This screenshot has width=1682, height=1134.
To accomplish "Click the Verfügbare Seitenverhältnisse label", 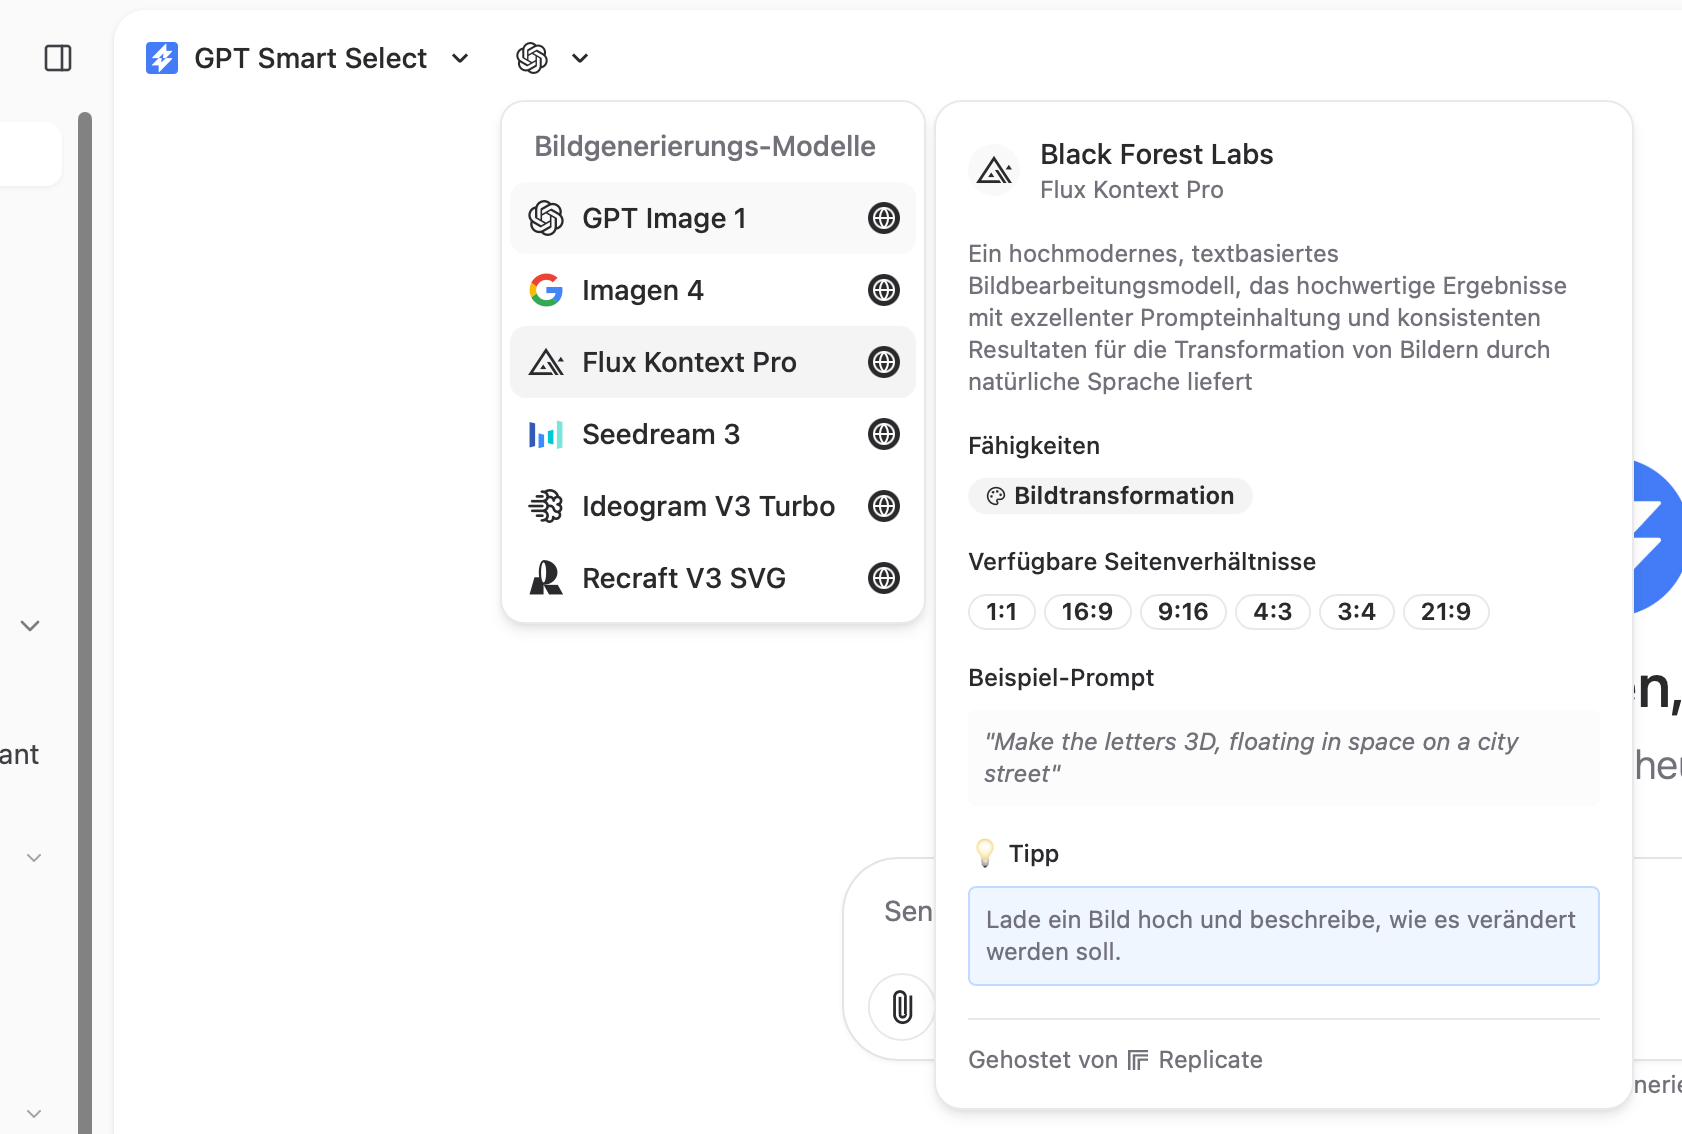I will pyautogui.click(x=1142, y=562).
